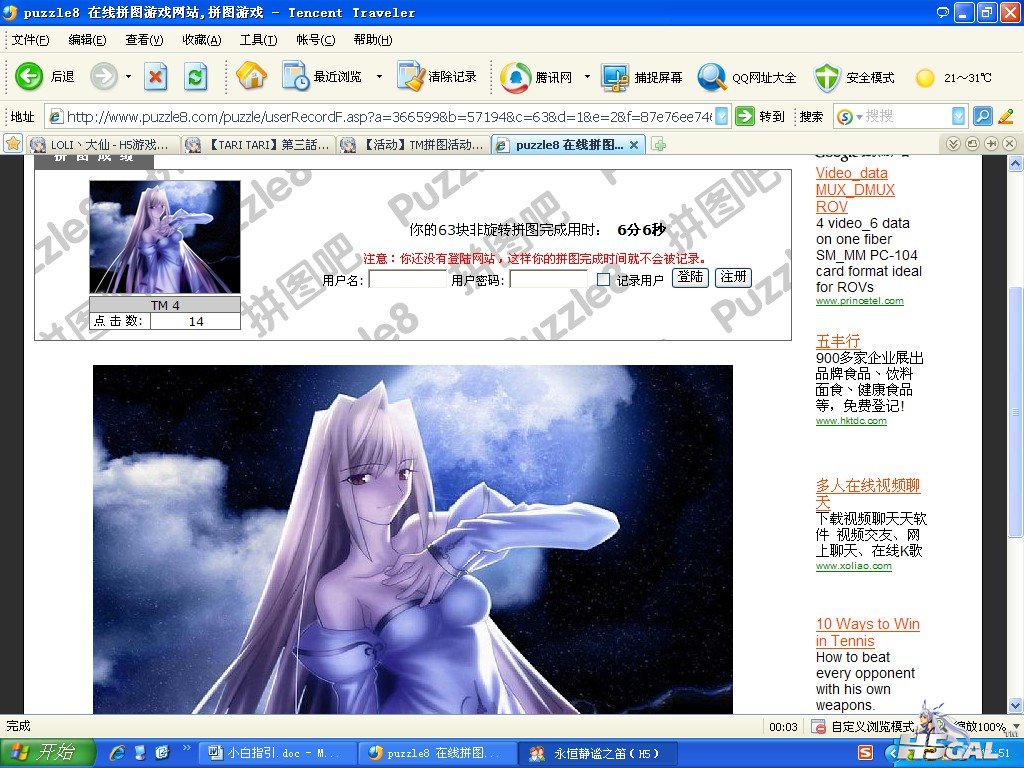The height and width of the screenshot is (768, 1024).
Task: Open the 10 Ways to Win in Tennis link
Action: tap(867, 632)
